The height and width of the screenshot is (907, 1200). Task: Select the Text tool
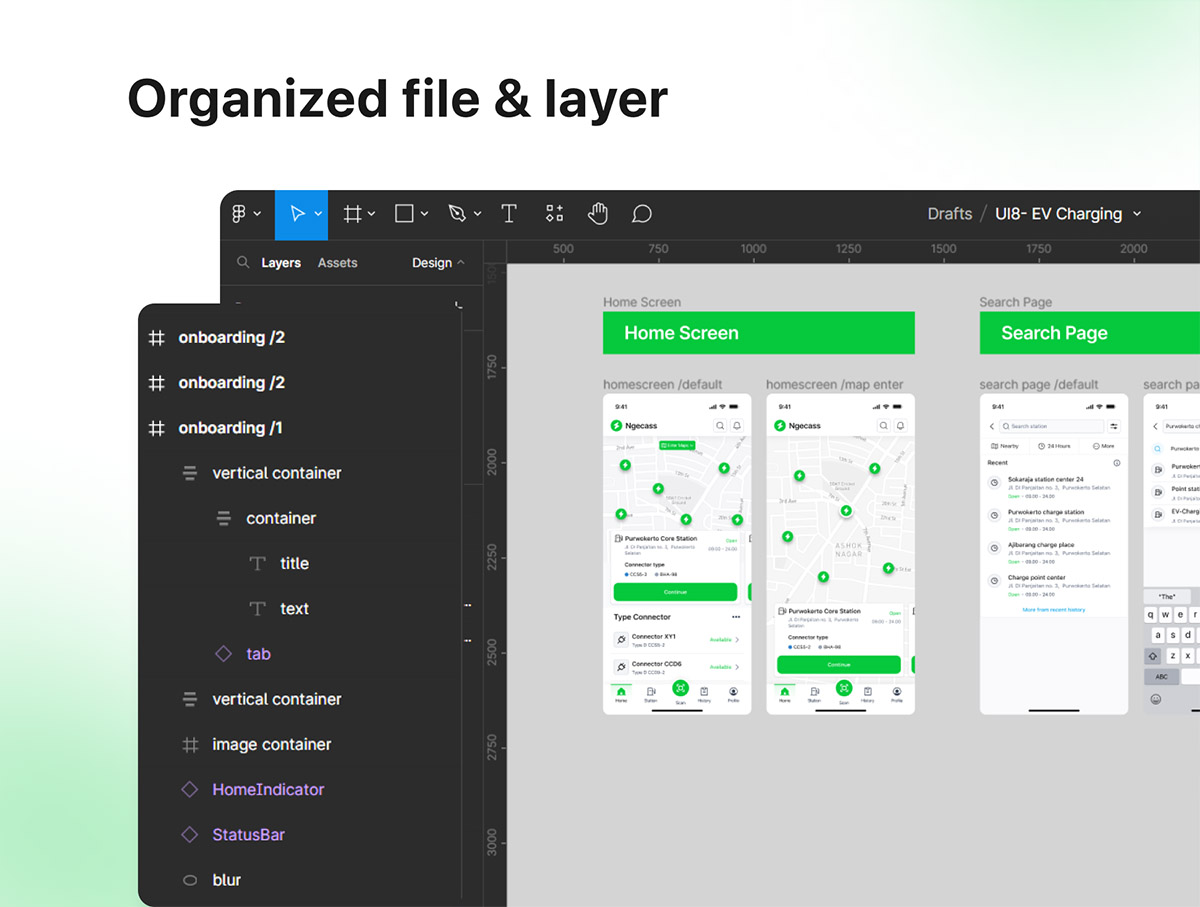pyautogui.click(x=508, y=214)
